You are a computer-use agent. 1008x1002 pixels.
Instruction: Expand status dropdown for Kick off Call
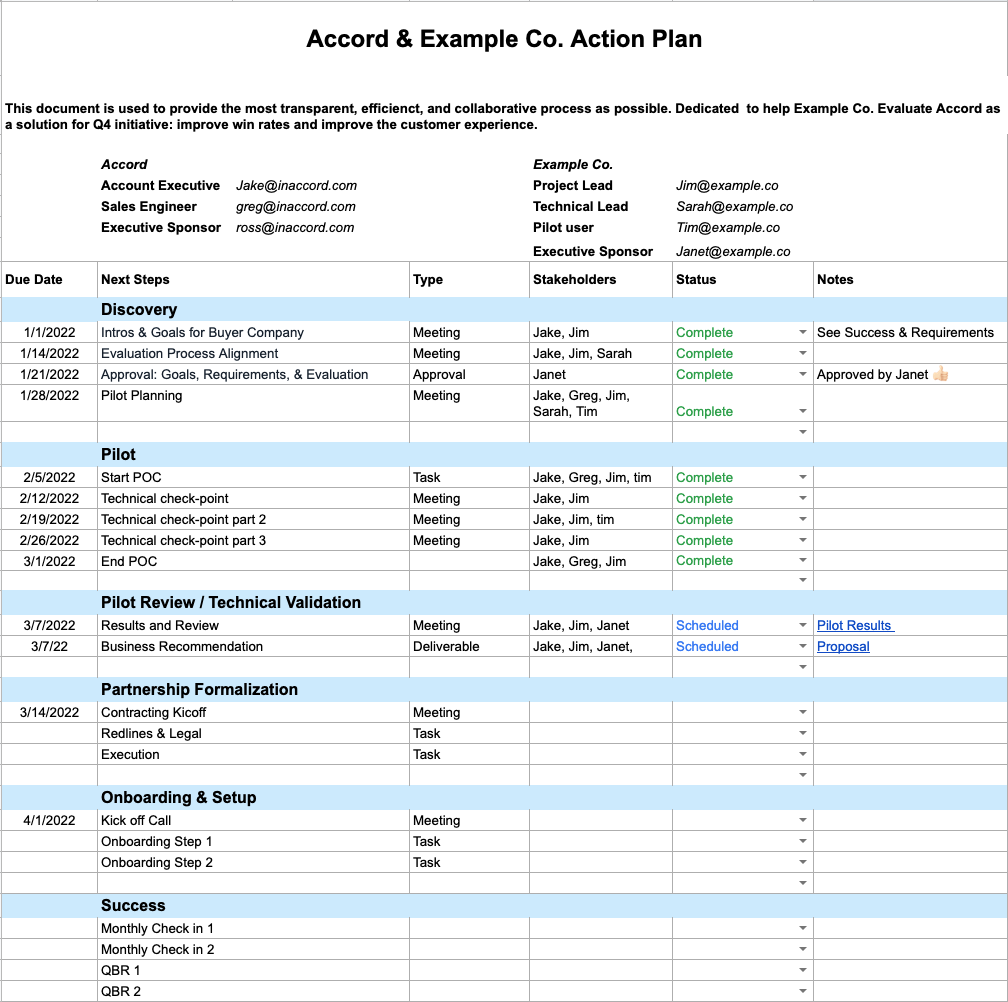click(x=802, y=820)
